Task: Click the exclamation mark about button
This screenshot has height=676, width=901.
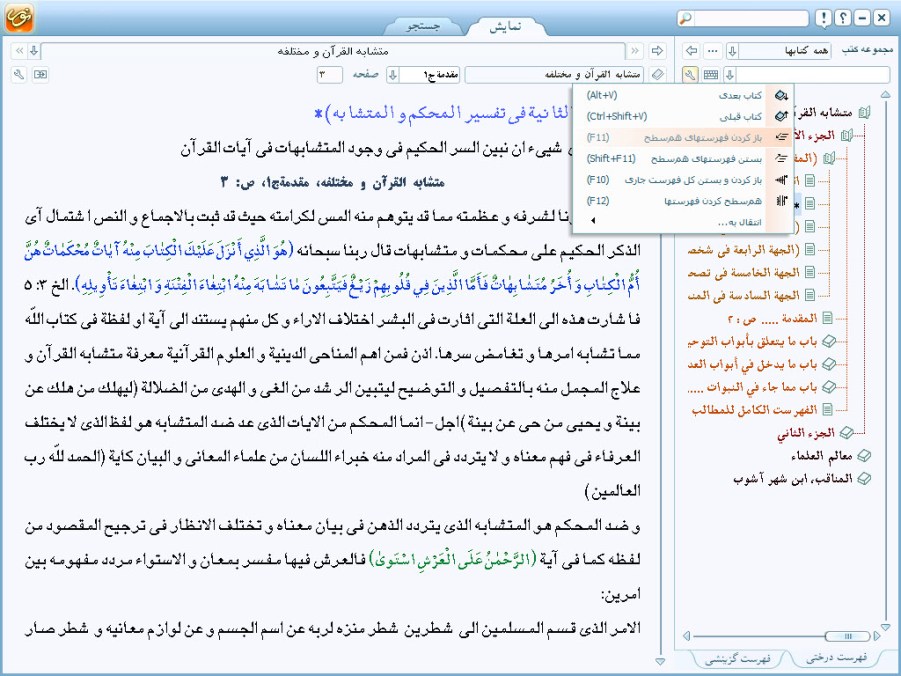Action: 823,18
